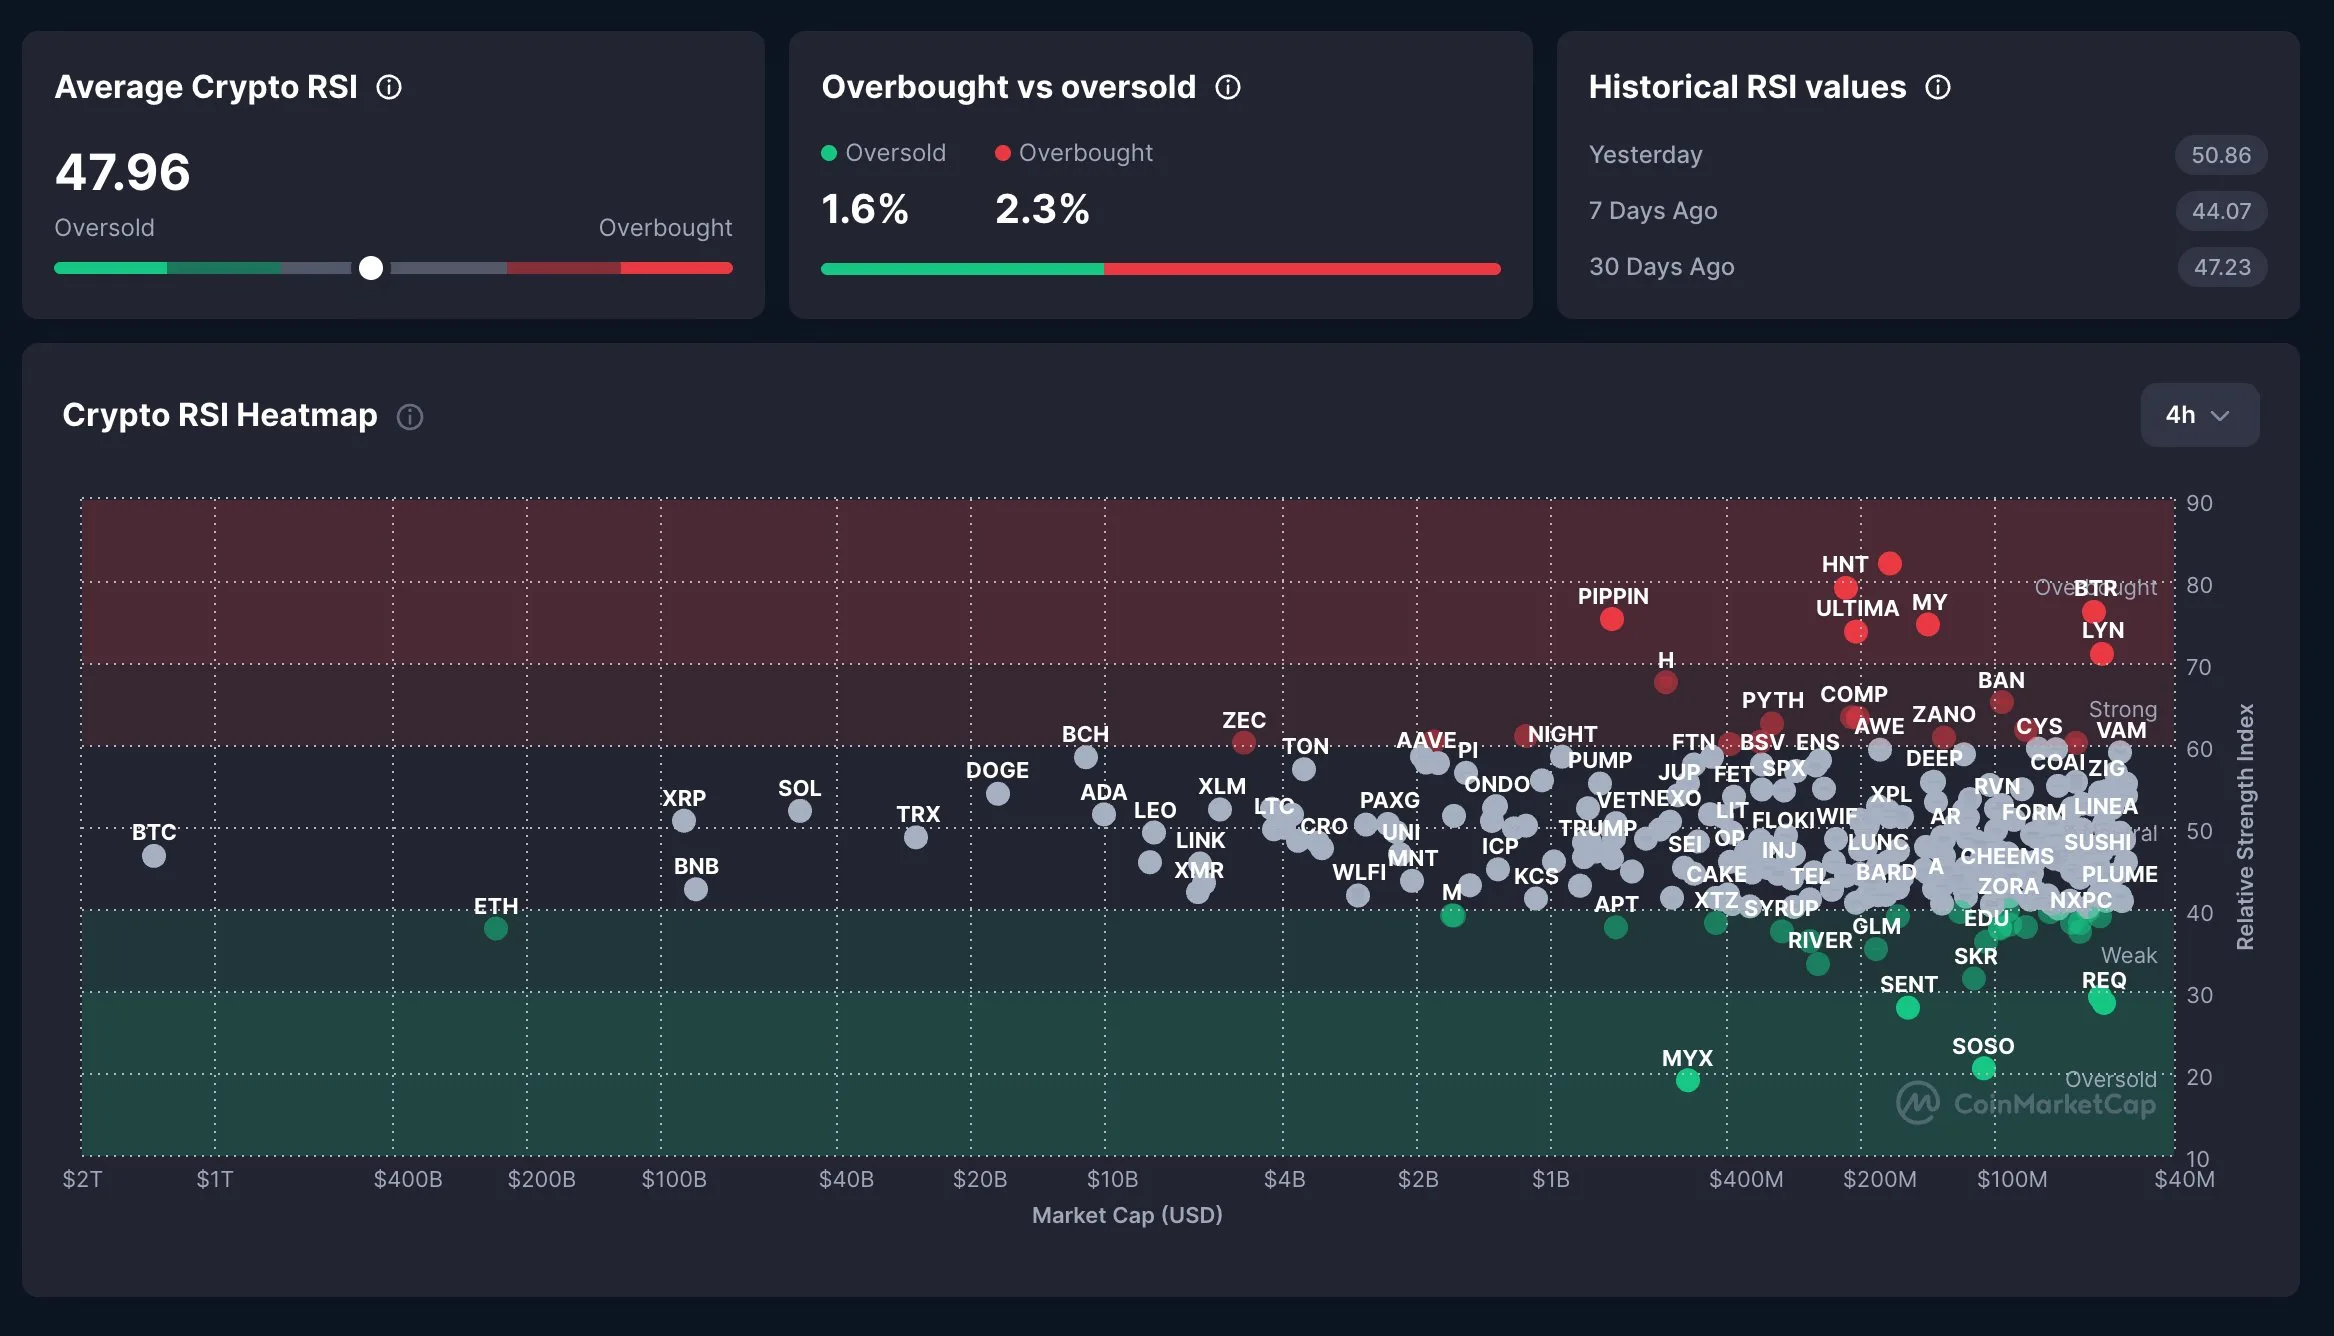
Task: Click the 7 Days Ago value 44.07
Action: 2221,211
